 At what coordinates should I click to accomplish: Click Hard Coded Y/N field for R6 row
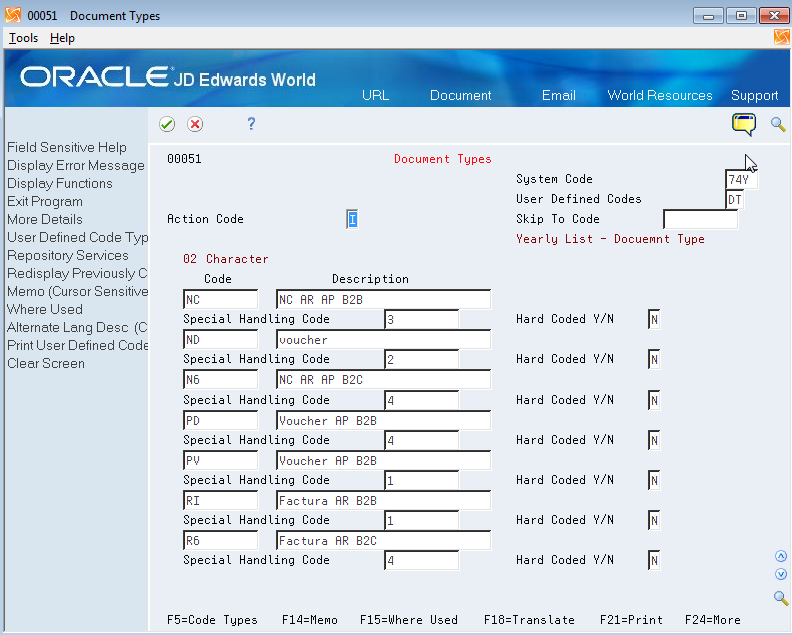pyautogui.click(x=654, y=561)
